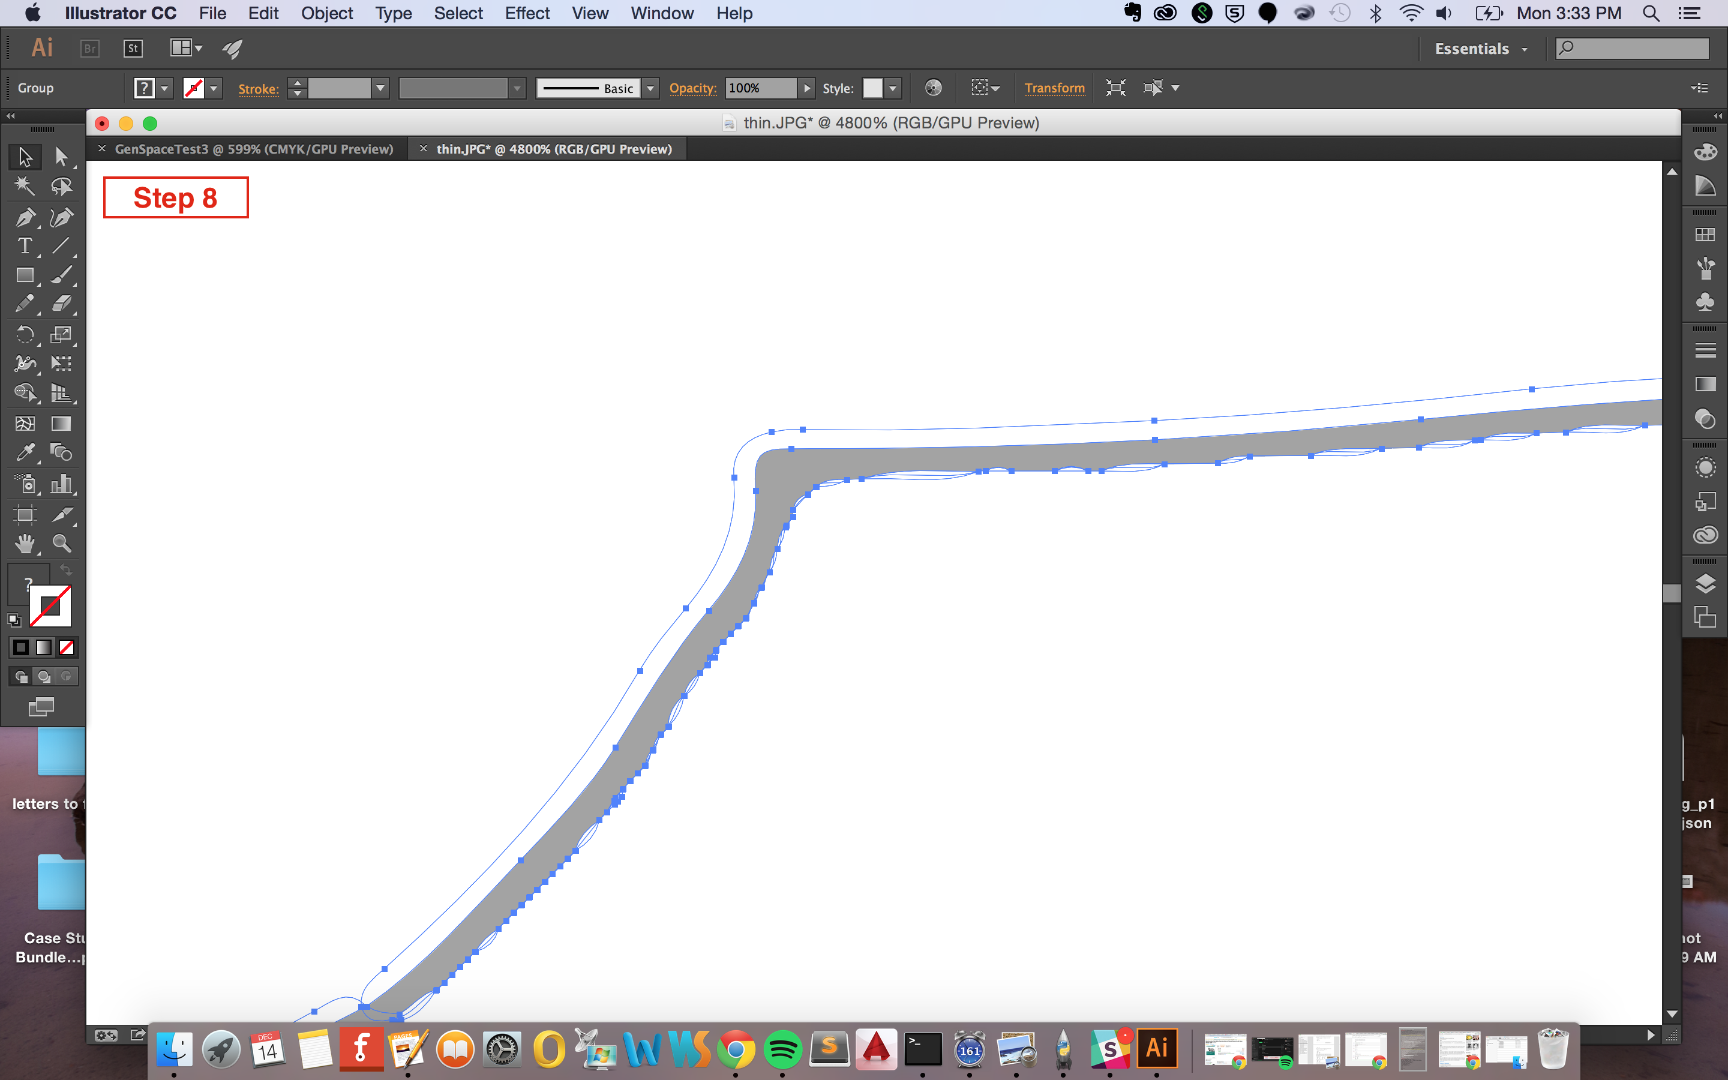Select the Line Segment tool
The height and width of the screenshot is (1080, 1728).
click(x=61, y=246)
